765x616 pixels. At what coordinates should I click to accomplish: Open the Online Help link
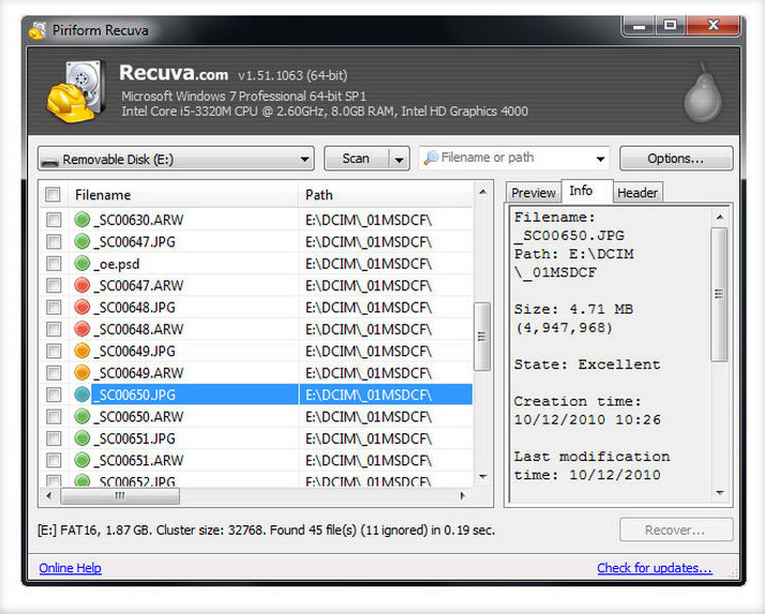(70, 568)
